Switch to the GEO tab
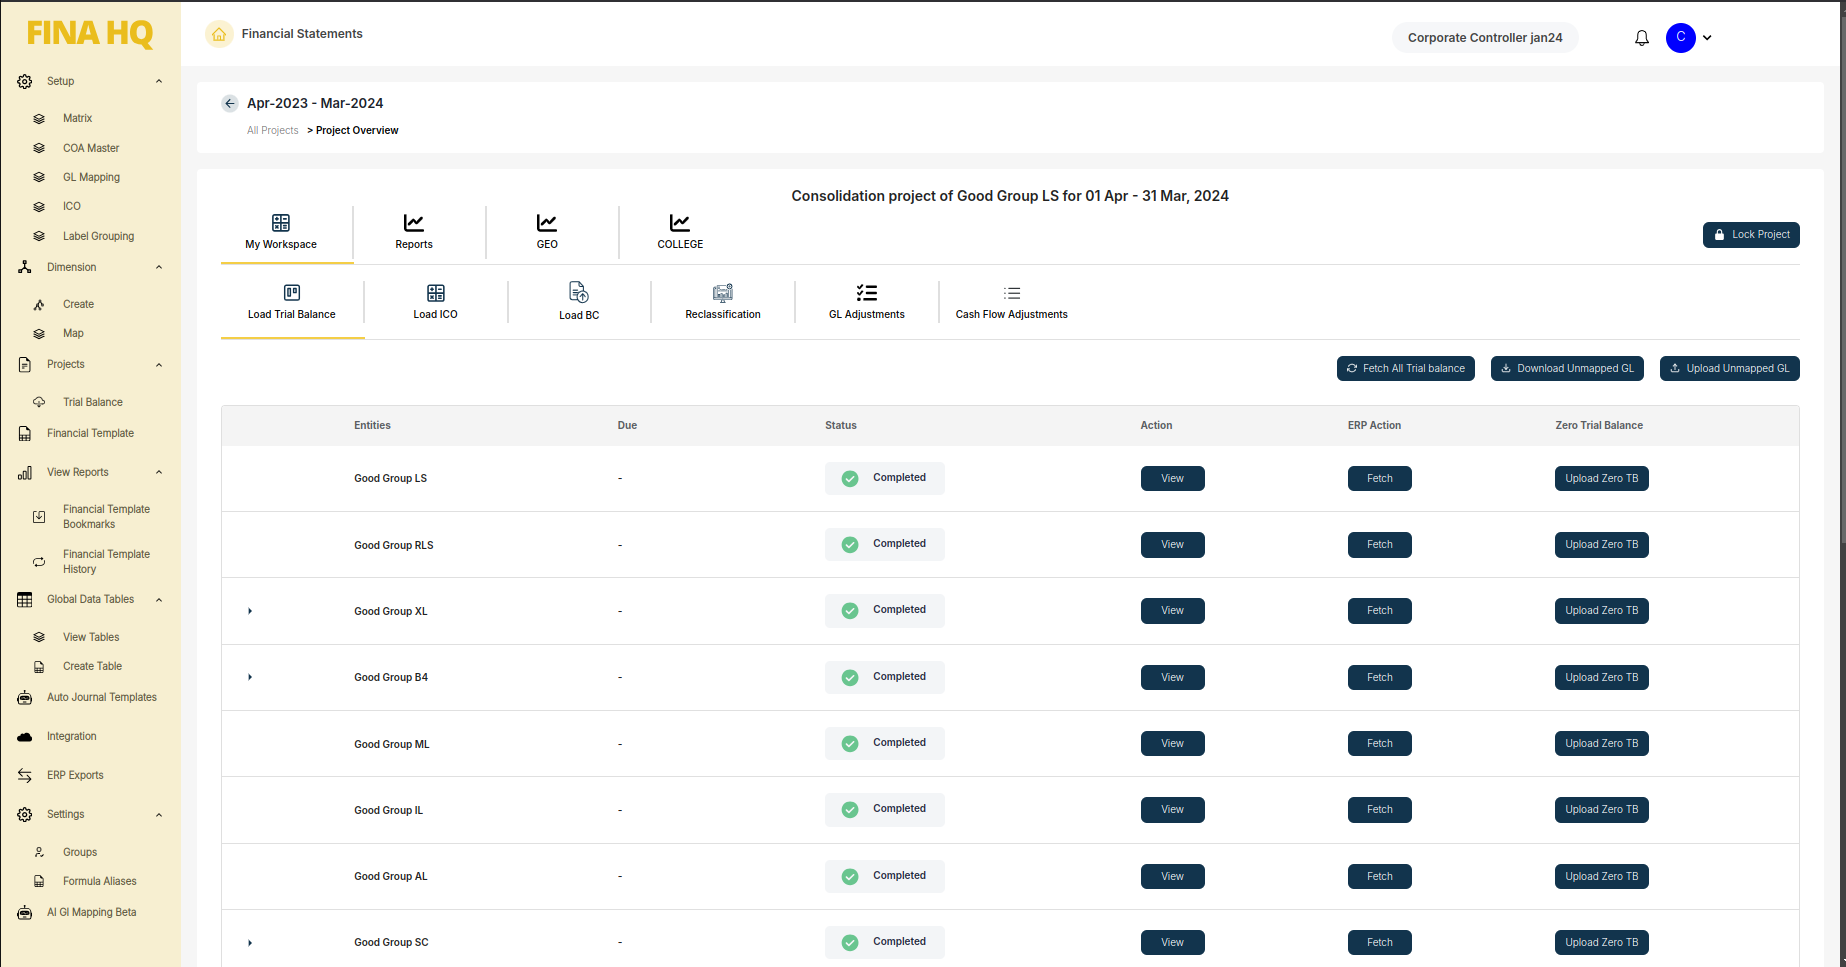Viewport: 1846px width, 967px height. pyautogui.click(x=547, y=231)
